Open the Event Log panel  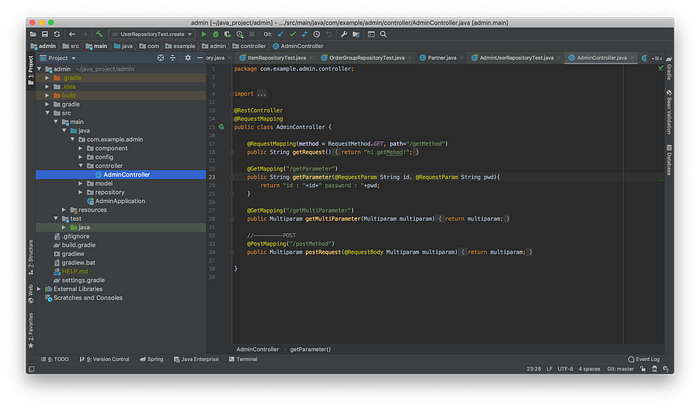click(x=644, y=359)
